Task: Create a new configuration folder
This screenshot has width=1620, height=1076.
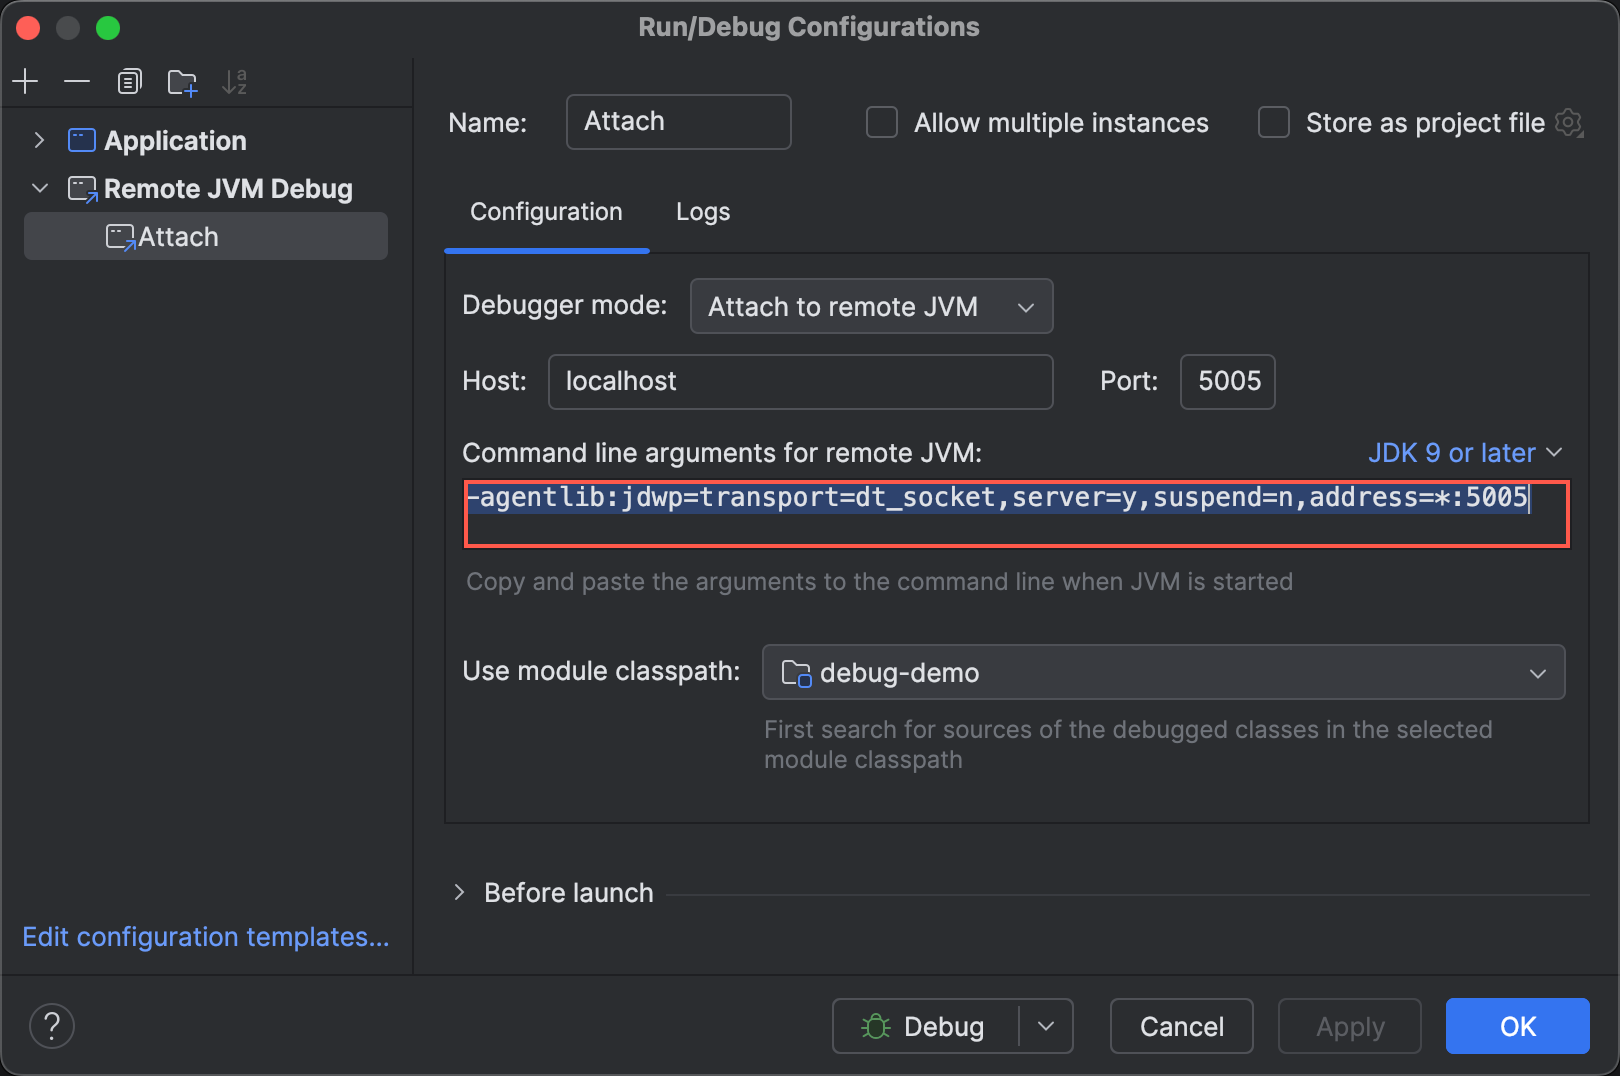Action: click(182, 82)
